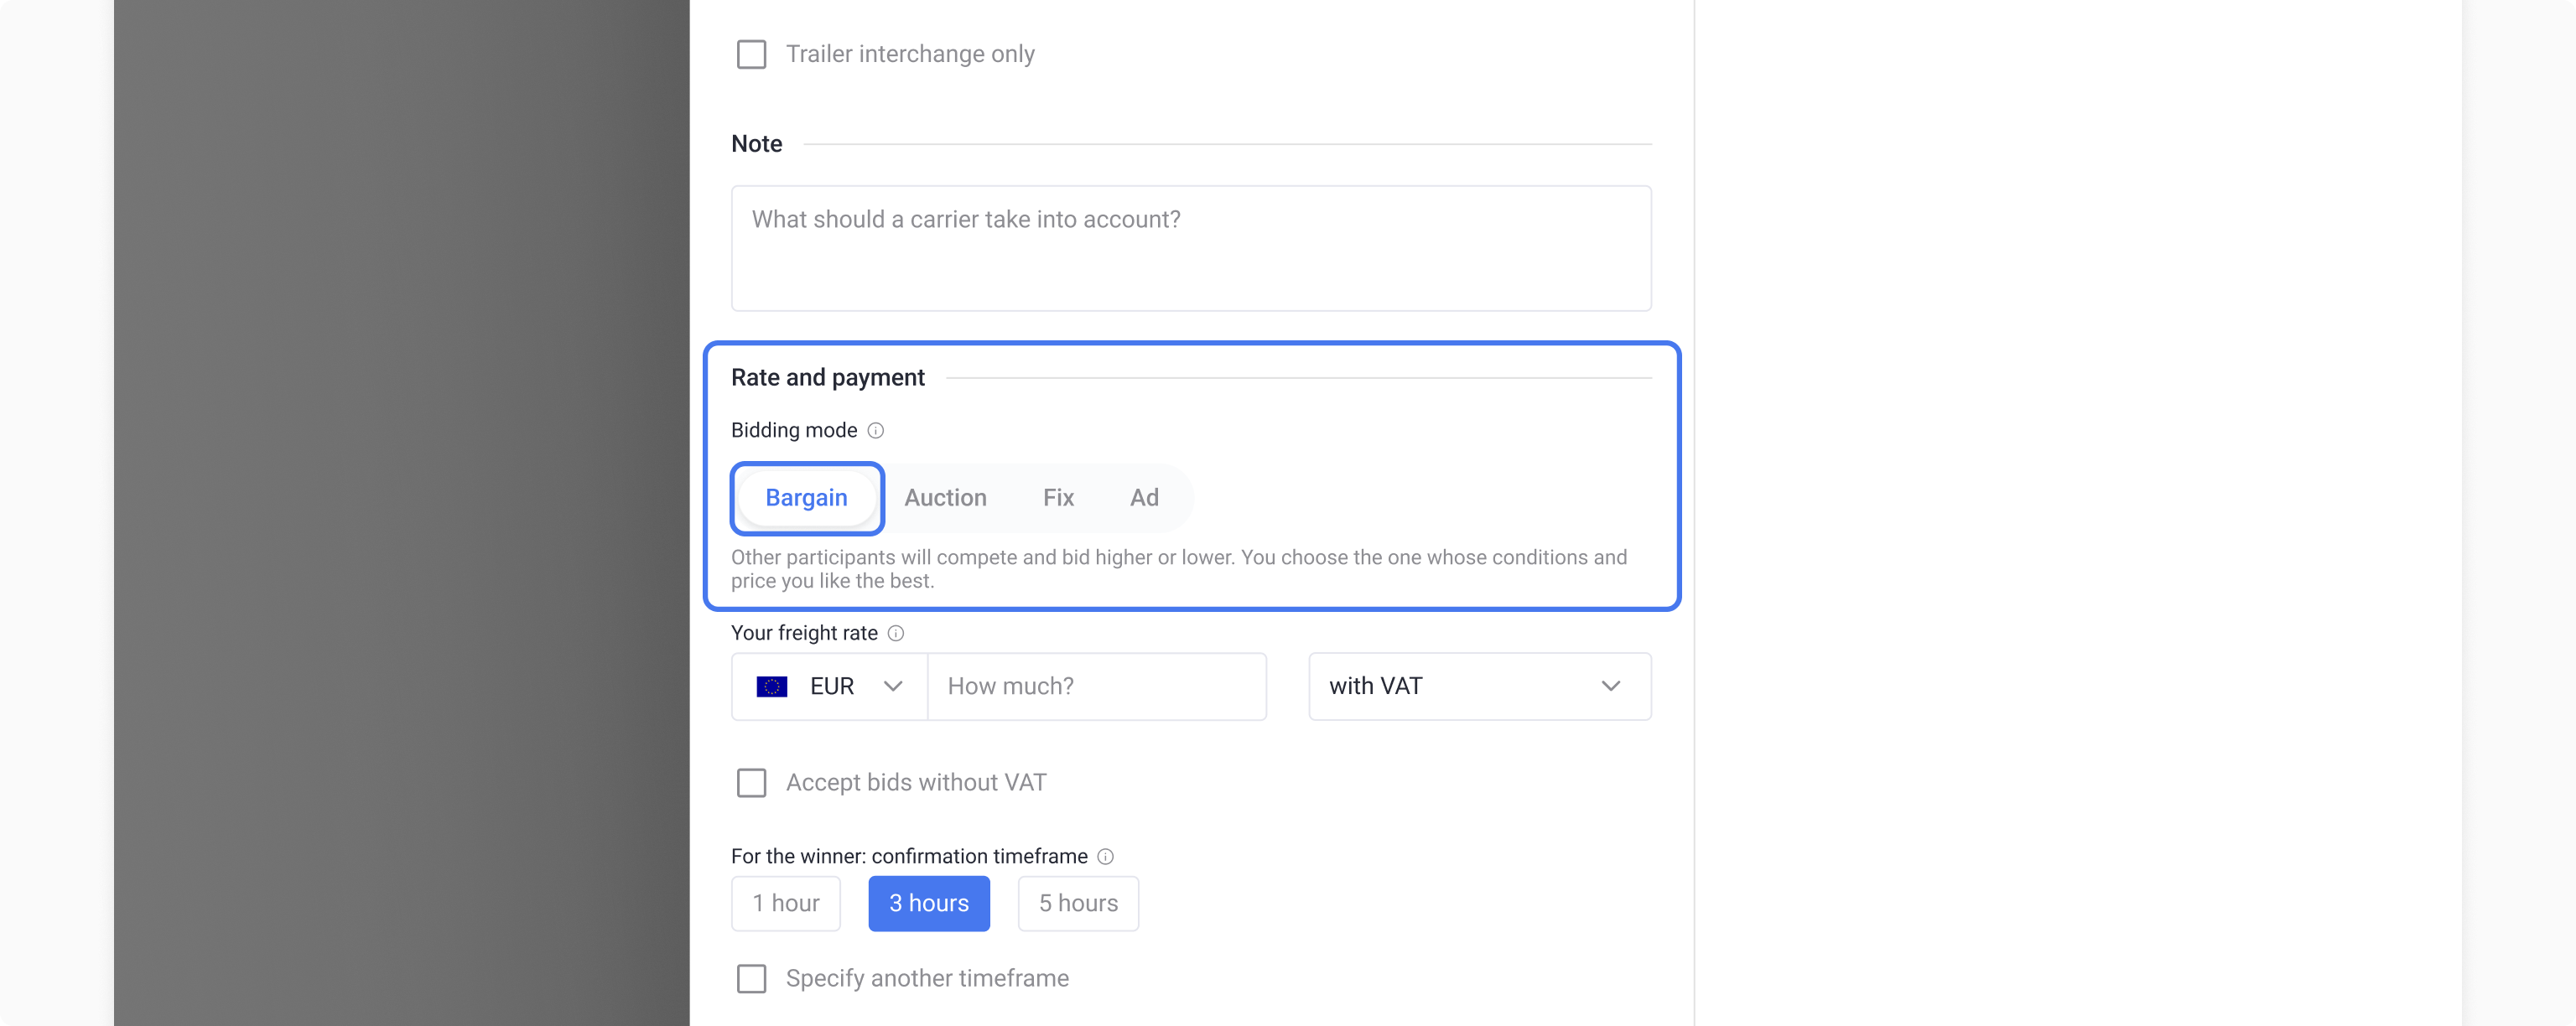Click the How much freight rate field

[x=1097, y=686]
